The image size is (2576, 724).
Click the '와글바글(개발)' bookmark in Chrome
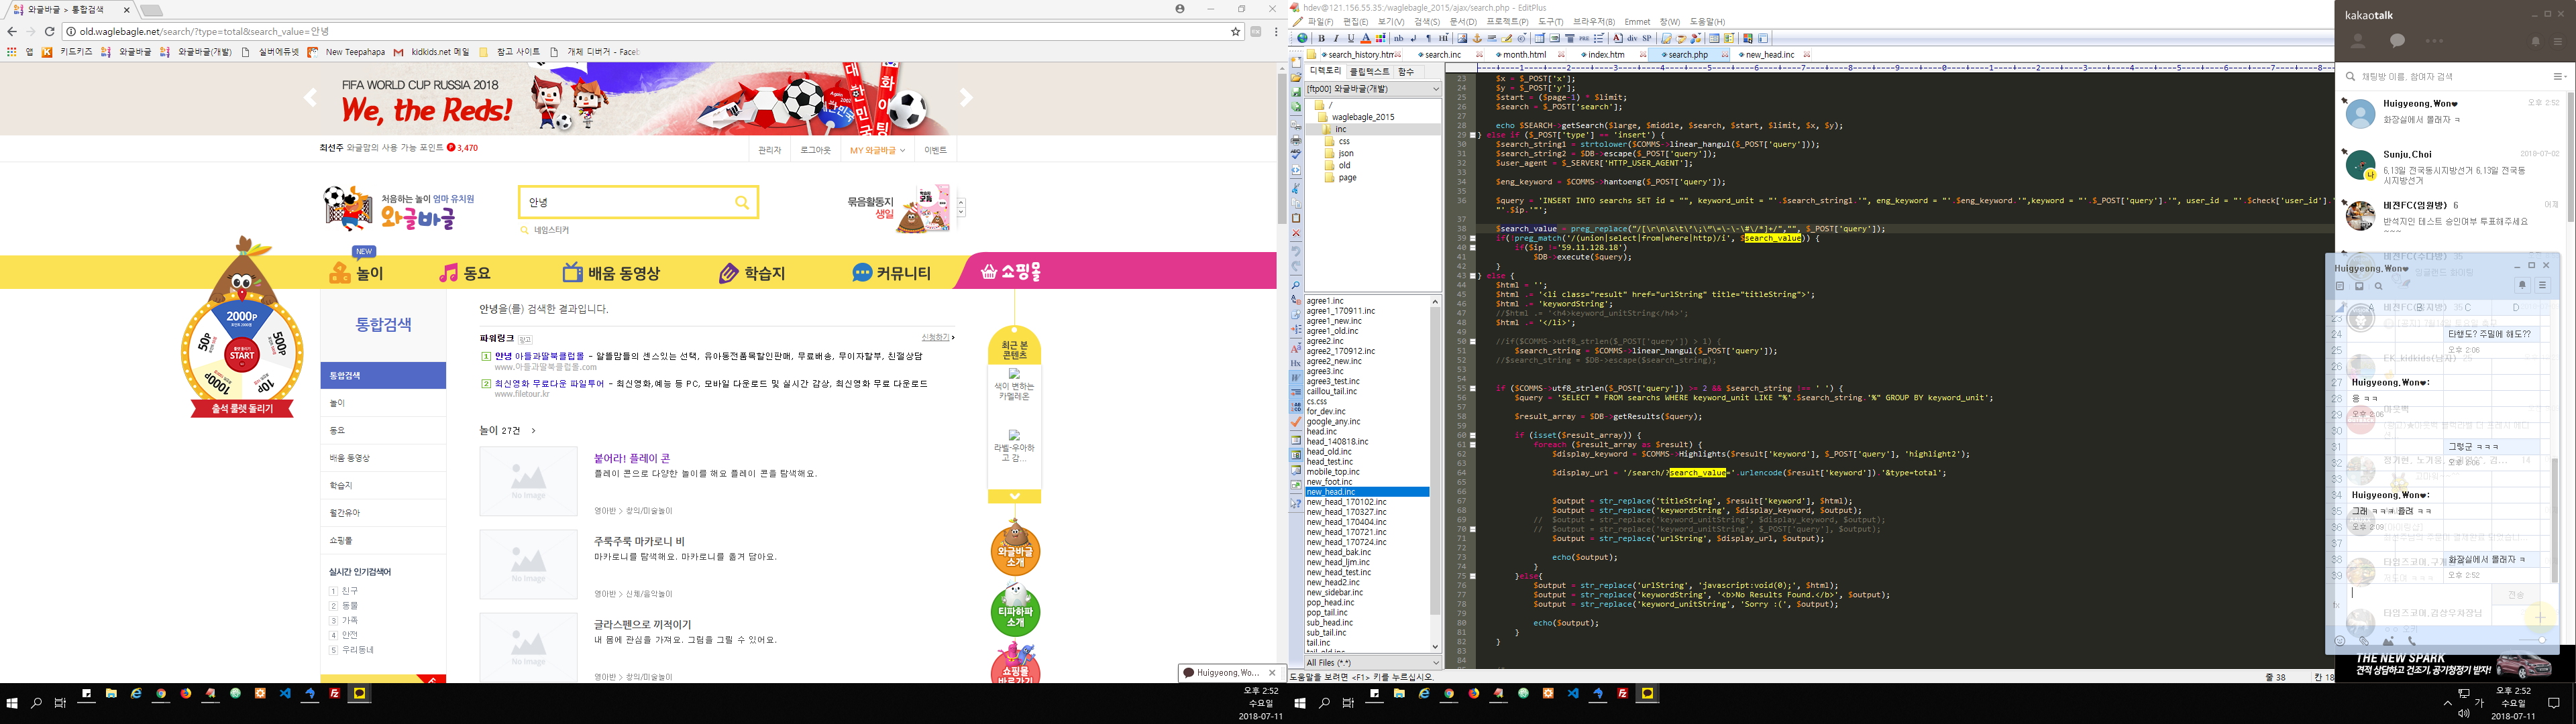[x=196, y=52]
